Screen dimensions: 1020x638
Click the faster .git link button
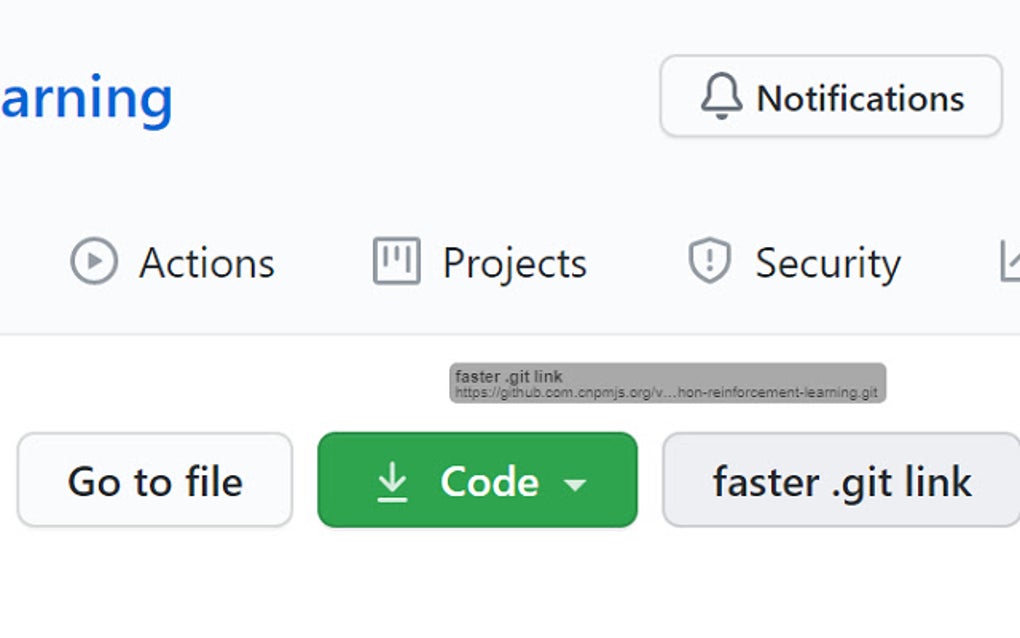841,480
